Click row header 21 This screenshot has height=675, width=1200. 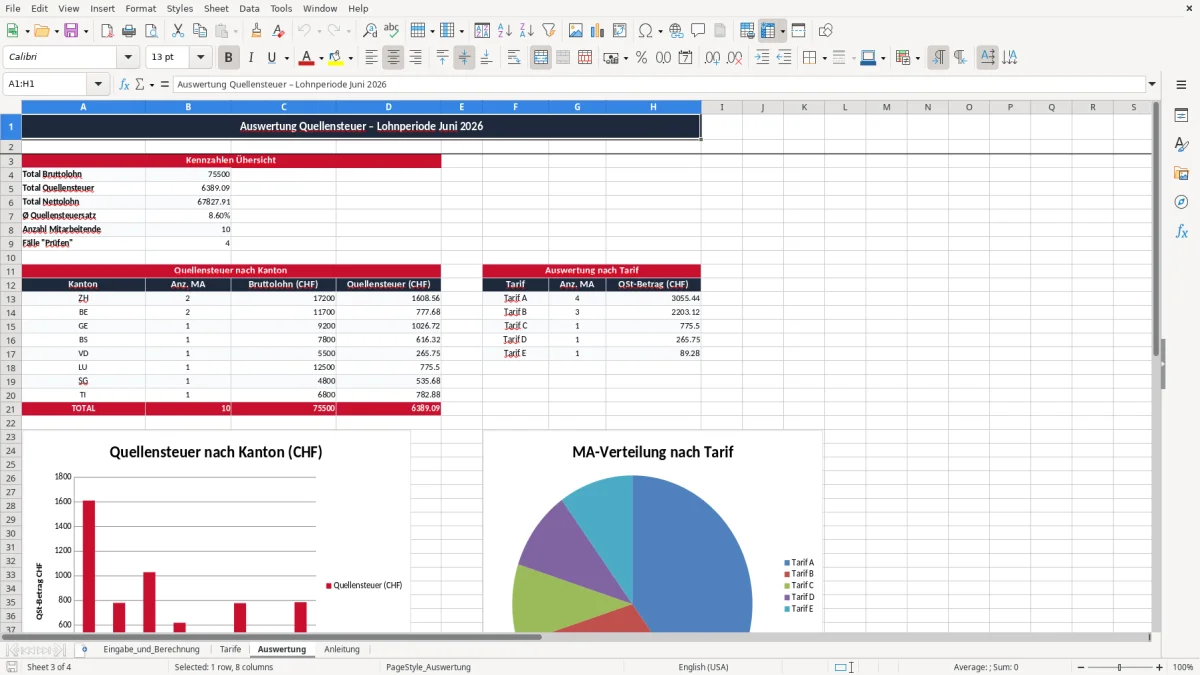point(11,408)
